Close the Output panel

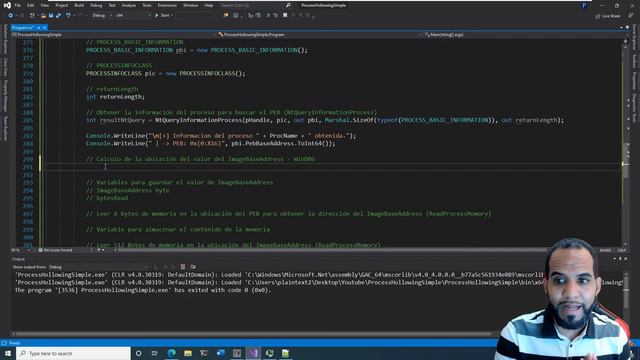click(626, 259)
